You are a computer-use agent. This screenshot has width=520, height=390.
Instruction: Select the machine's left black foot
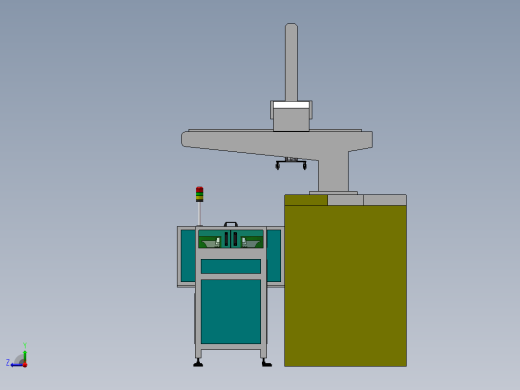pos(198,363)
